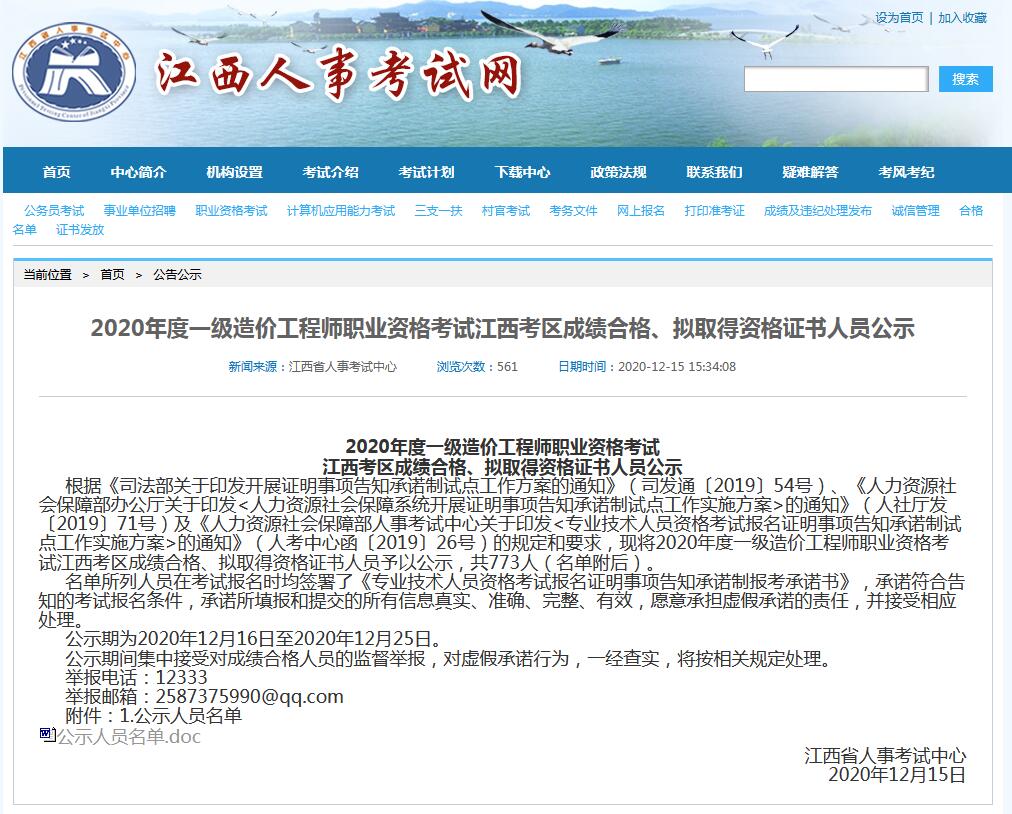
Task: Click 加入收藏 to bookmark the site
Action: 962,18
